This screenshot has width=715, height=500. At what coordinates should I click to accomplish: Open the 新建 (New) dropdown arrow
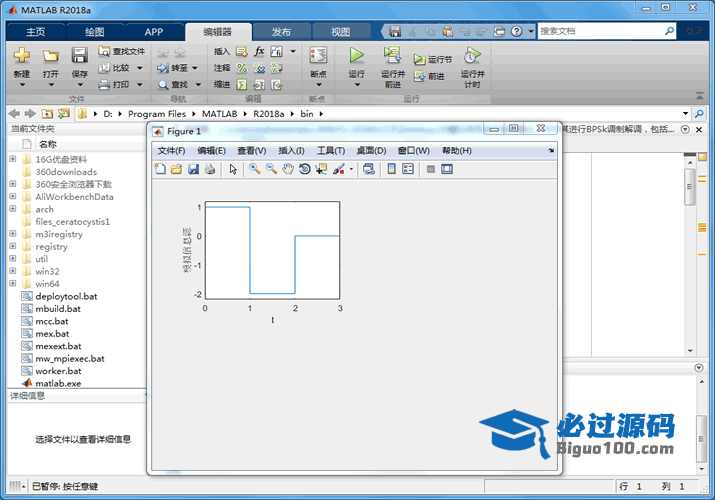21,85
